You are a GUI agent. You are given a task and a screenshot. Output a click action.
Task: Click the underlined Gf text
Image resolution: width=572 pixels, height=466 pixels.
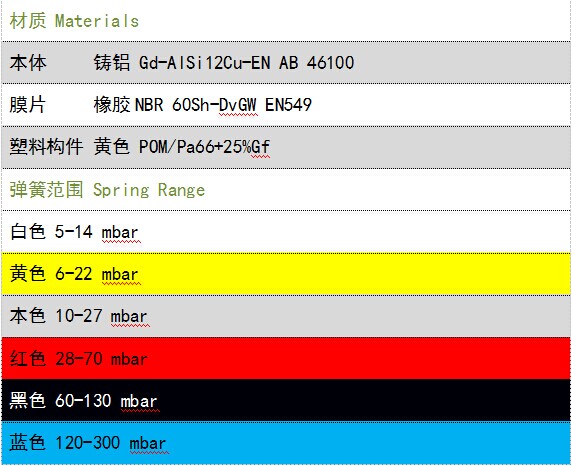pos(260,147)
